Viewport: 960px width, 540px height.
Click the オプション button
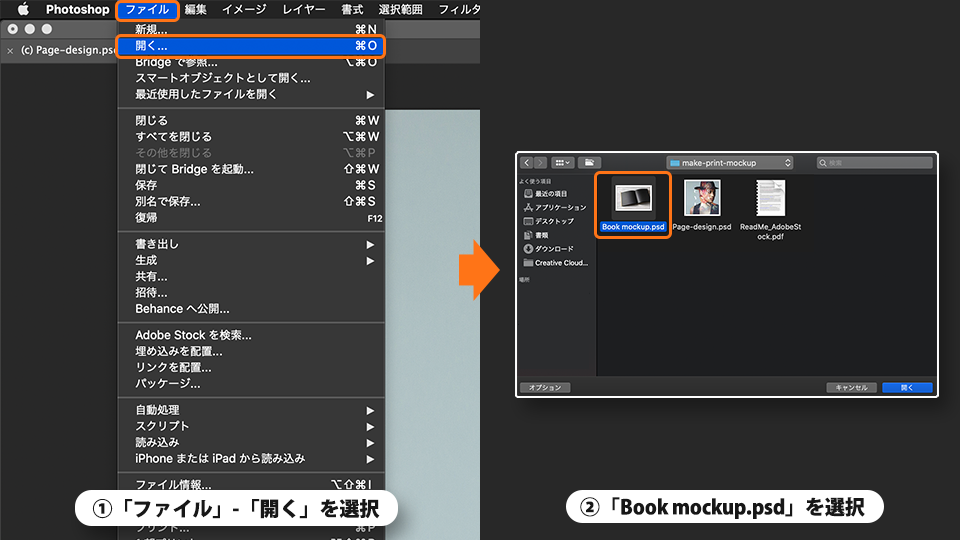(545, 388)
